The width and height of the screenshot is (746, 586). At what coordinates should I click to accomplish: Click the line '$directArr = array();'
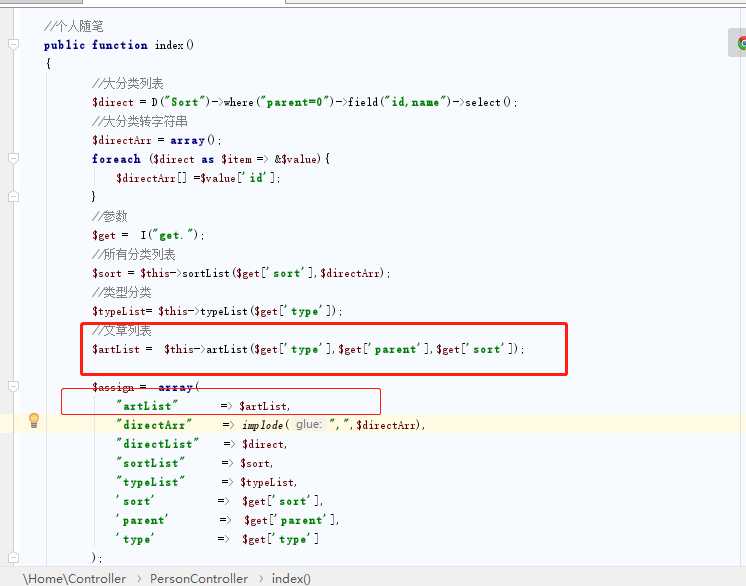157,140
